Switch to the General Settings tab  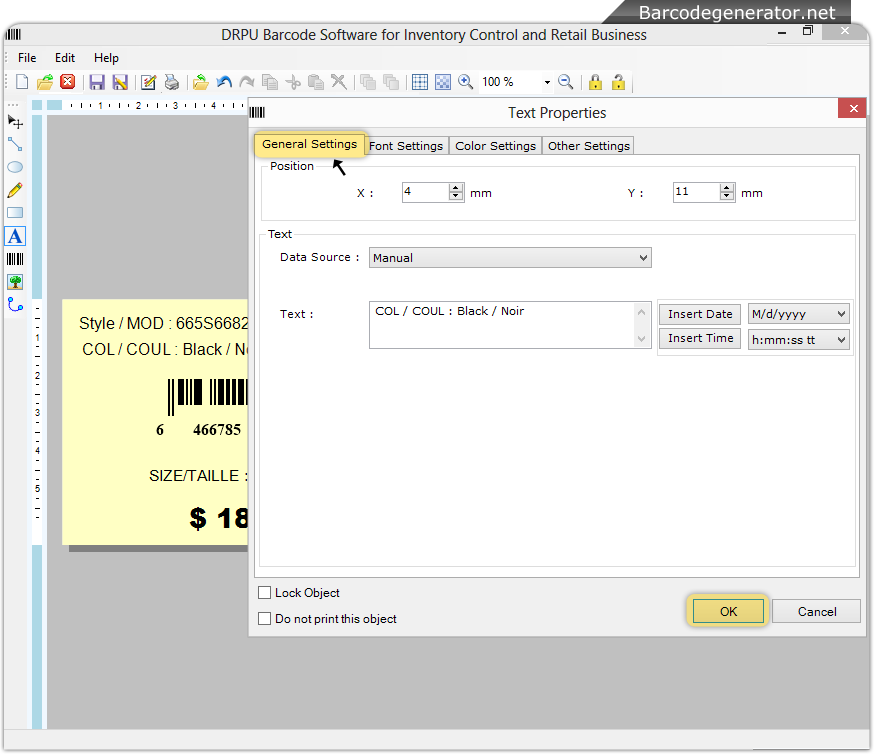pyautogui.click(x=309, y=144)
